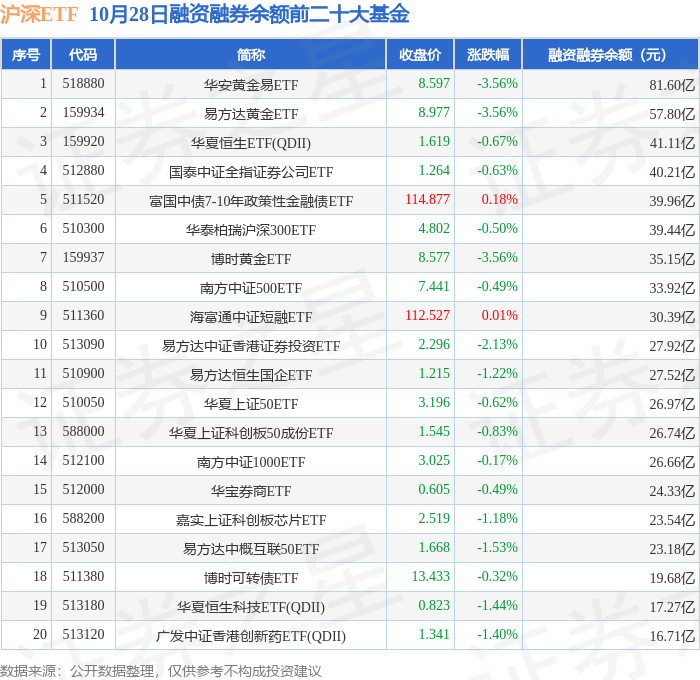Select fund name 易方达黄金ETF
700x680 pixels.
click(x=251, y=114)
